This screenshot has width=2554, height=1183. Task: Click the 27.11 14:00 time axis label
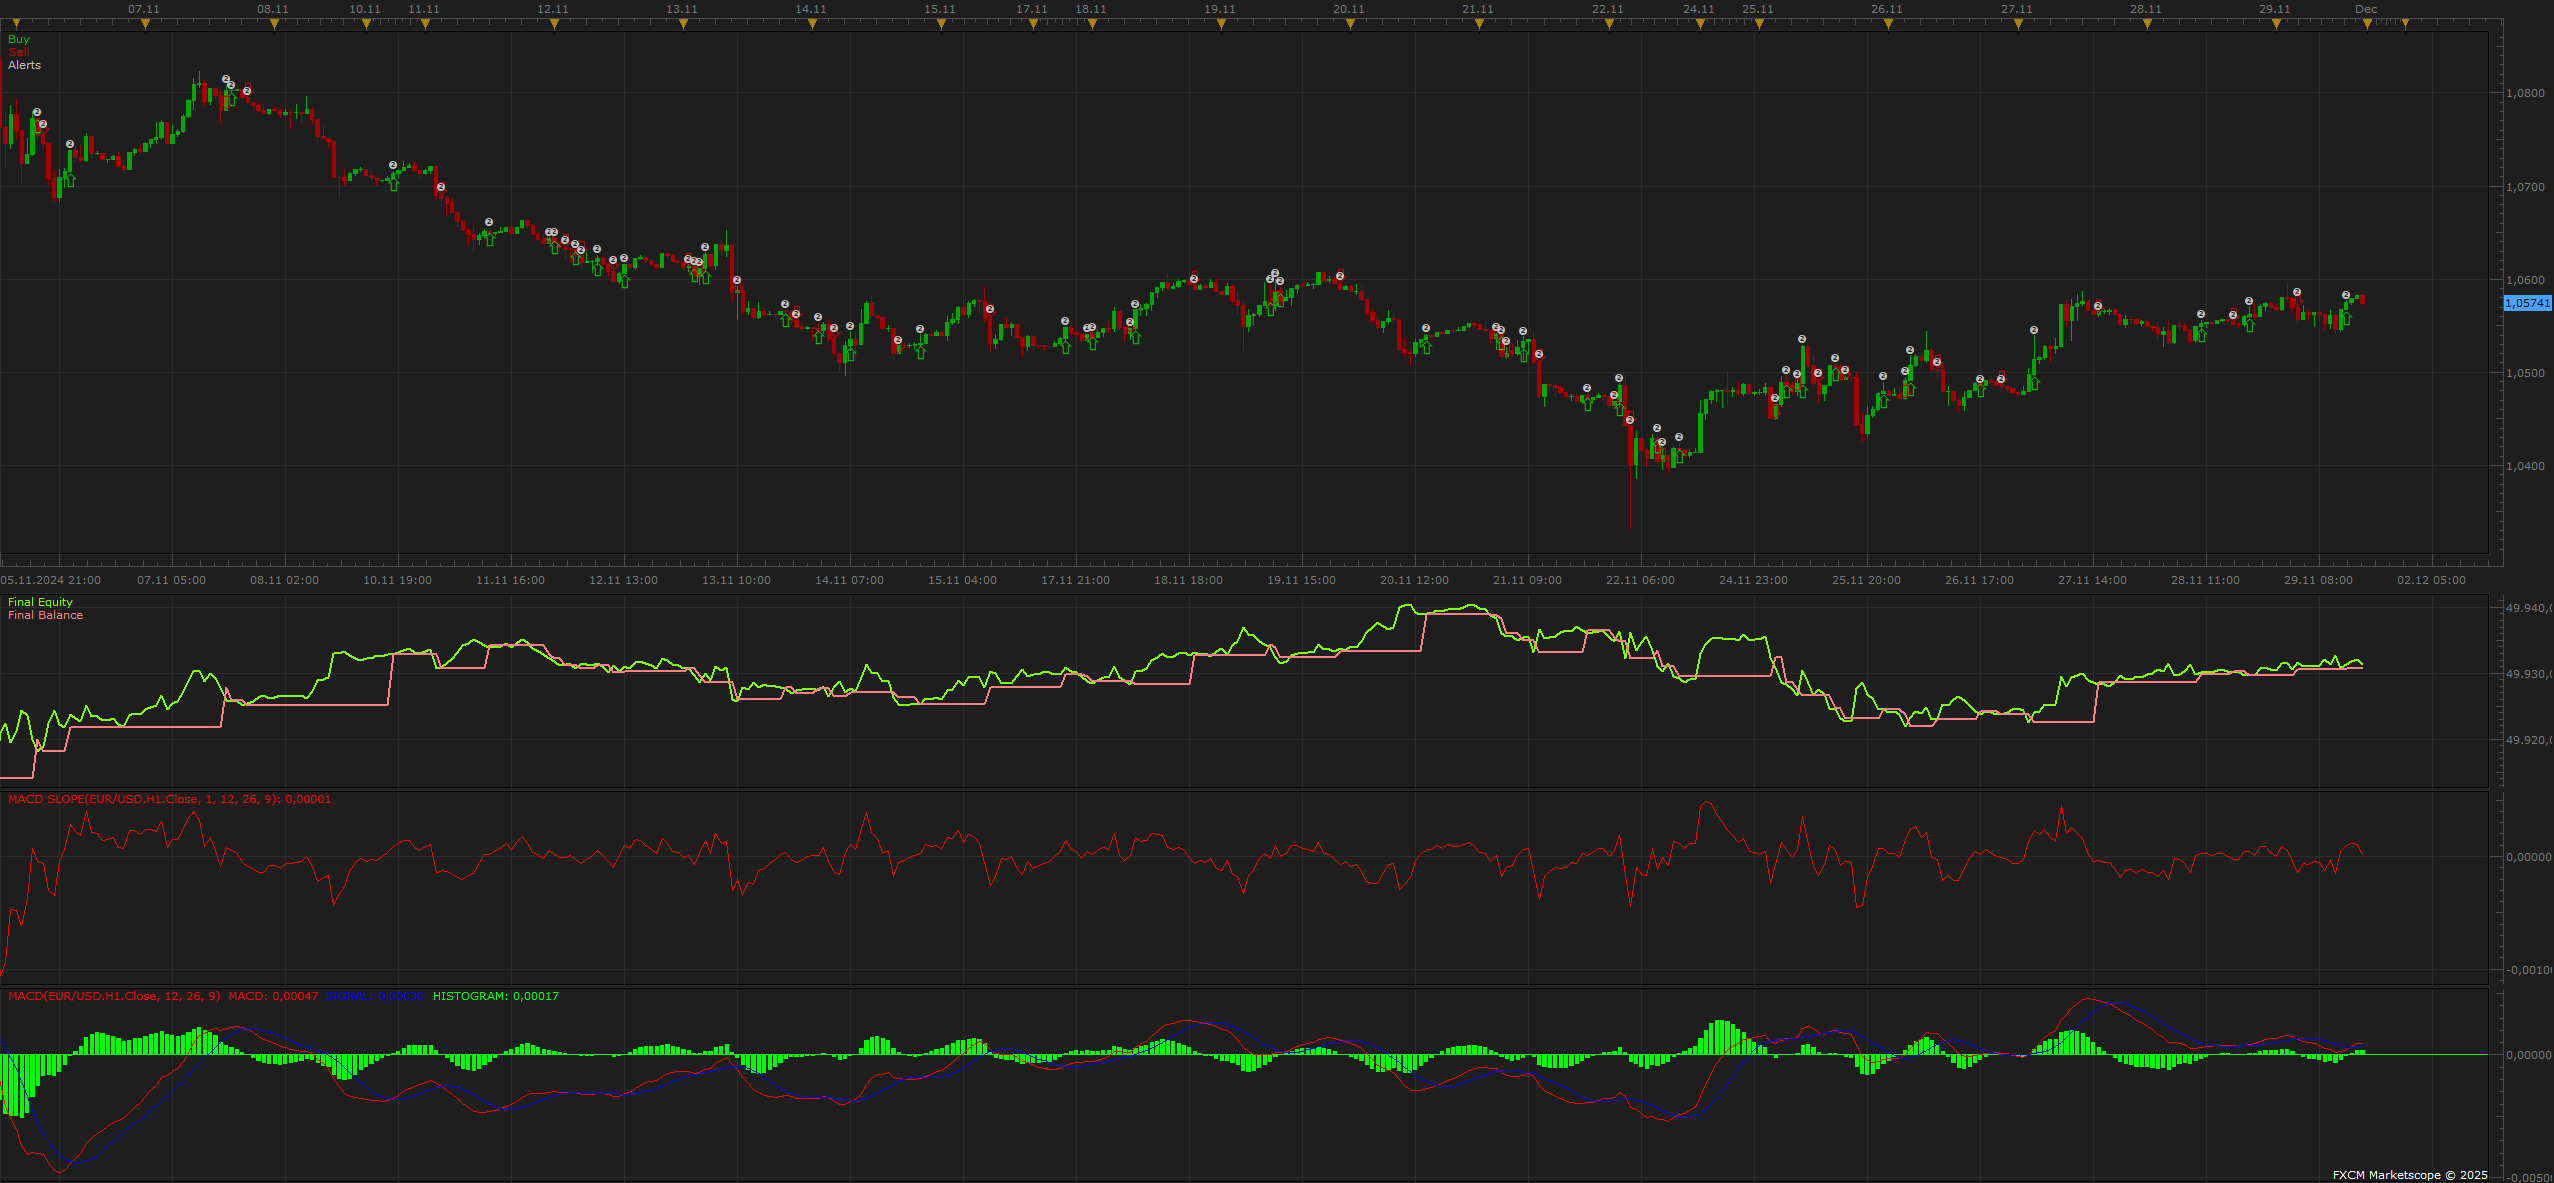[x=2093, y=580]
